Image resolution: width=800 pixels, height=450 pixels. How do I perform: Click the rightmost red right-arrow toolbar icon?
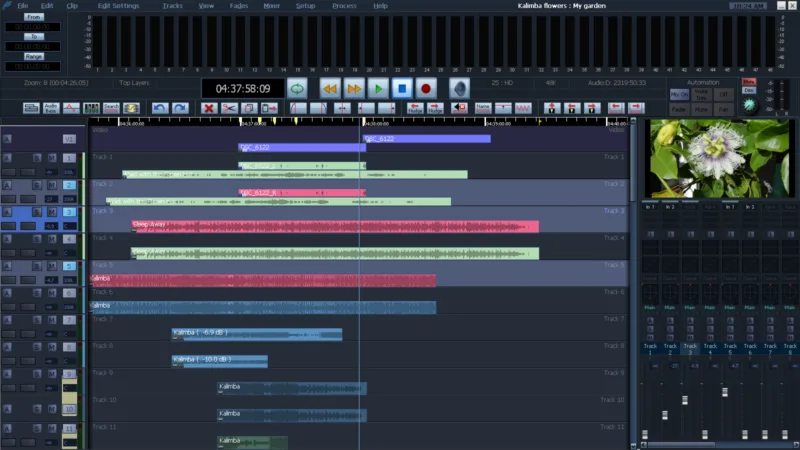(x=636, y=108)
